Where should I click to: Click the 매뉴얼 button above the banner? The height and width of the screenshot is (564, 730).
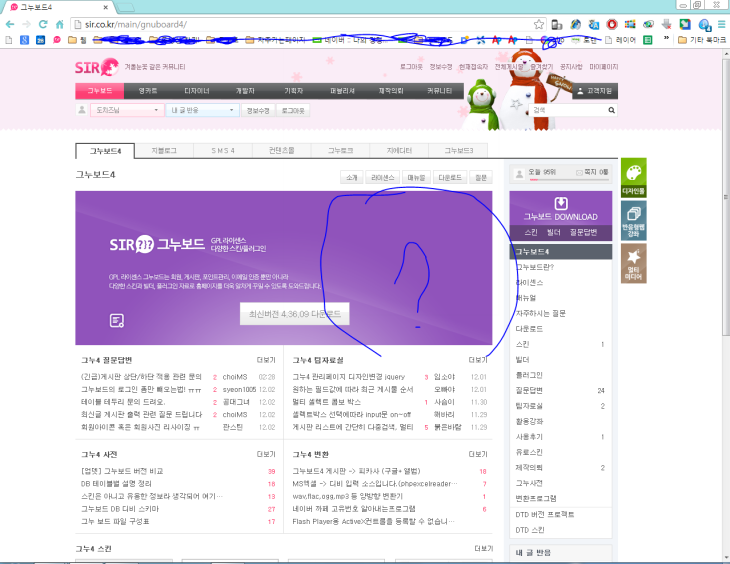[x=416, y=177]
